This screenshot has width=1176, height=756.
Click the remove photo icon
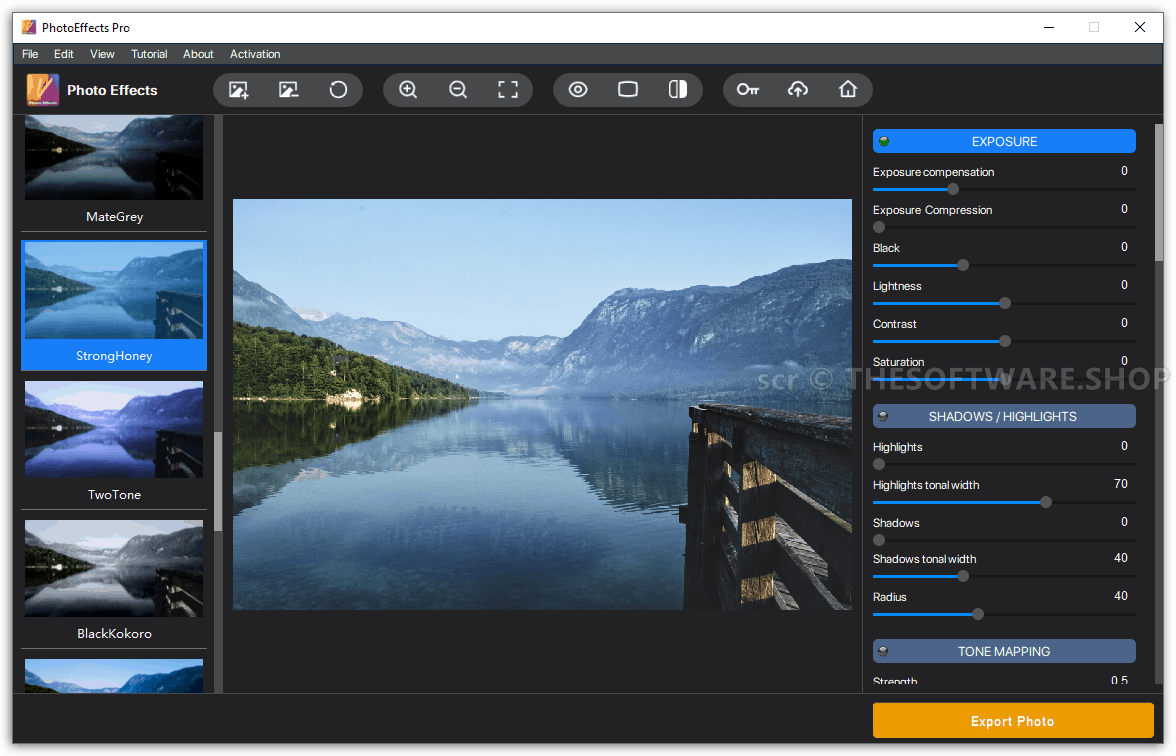[288, 90]
